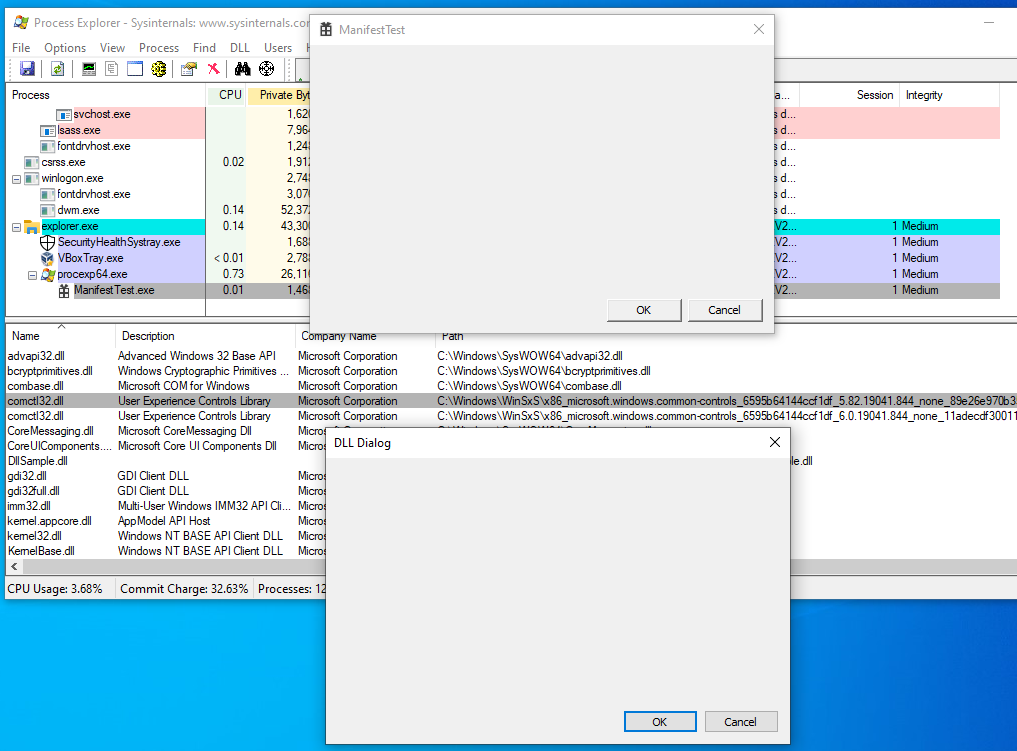
Task: Click the Process Explorer title bar icon
Action: (21, 23)
